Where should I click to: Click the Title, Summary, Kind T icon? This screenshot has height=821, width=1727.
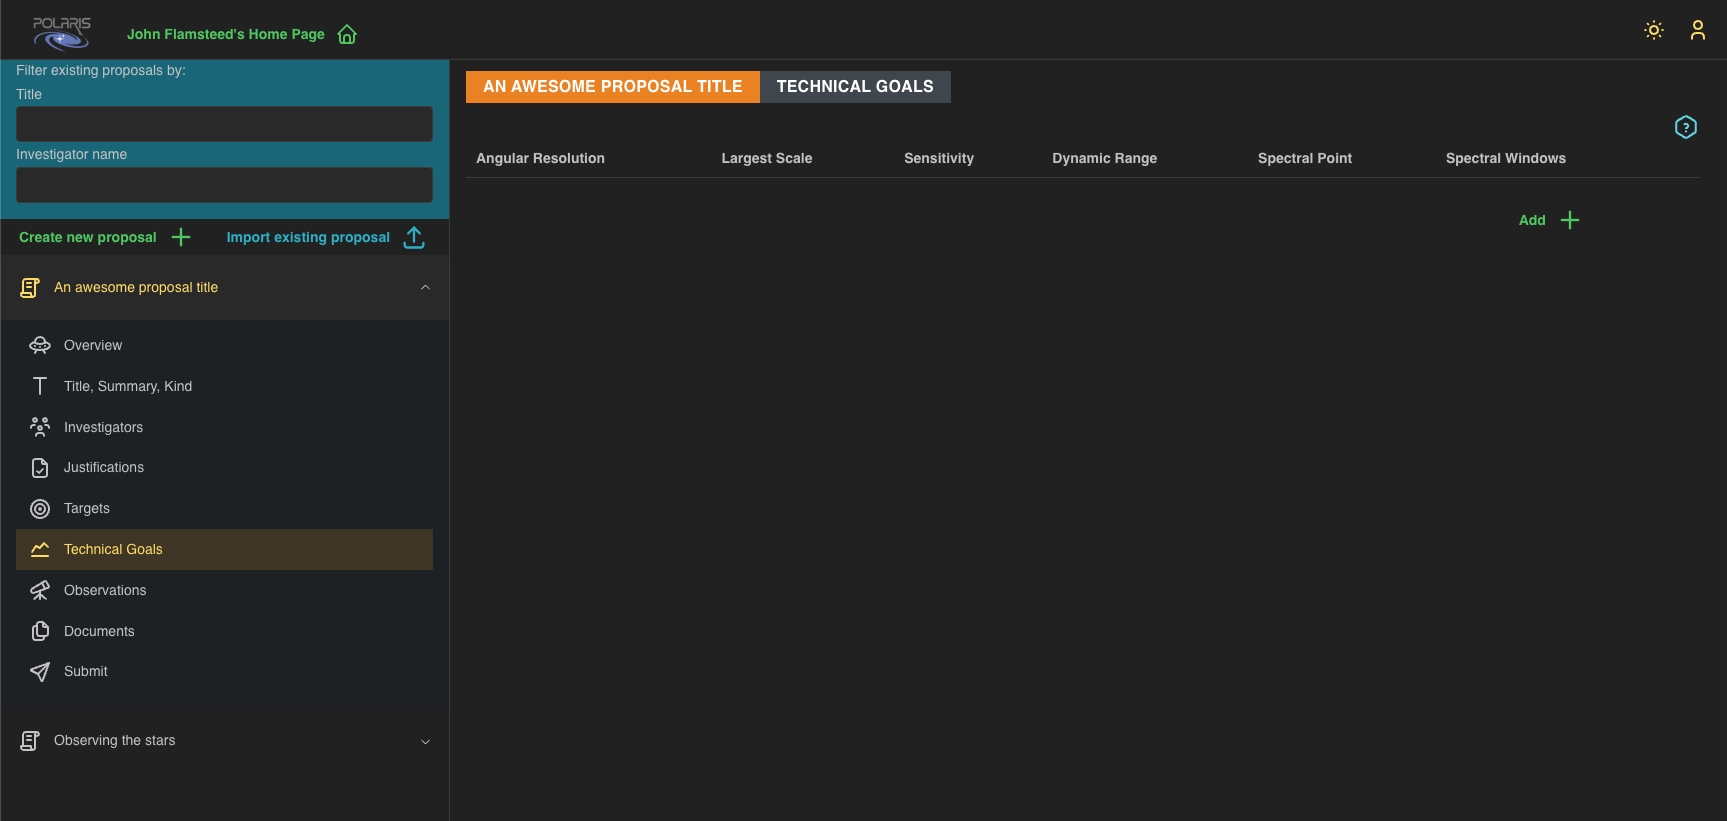click(x=40, y=386)
